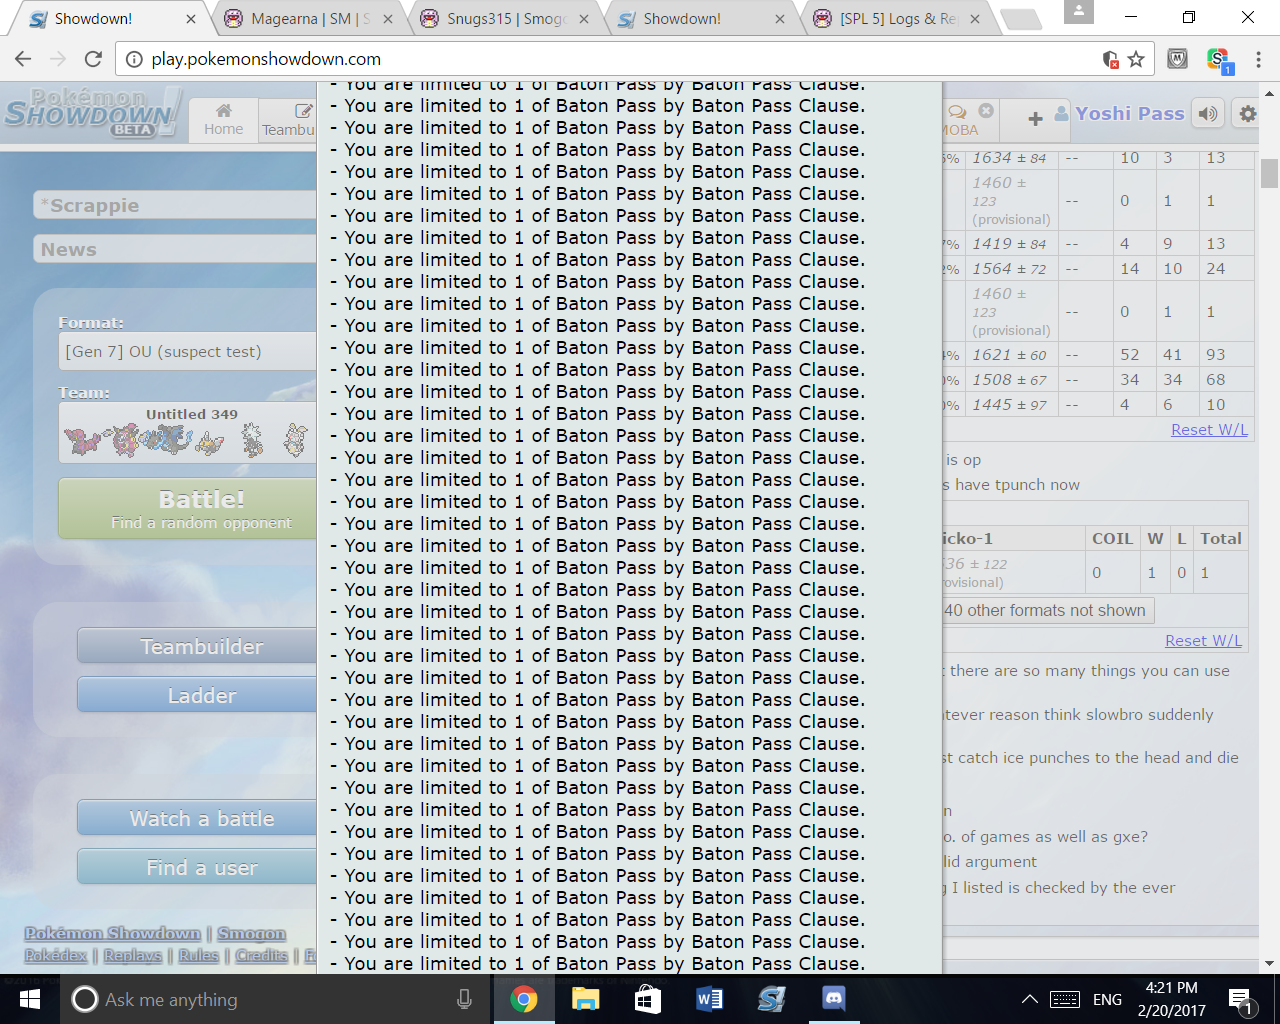Screen dimensions: 1280x1024
Task: Click the 1564 ± 72 rating value
Action: coord(1009,269)
